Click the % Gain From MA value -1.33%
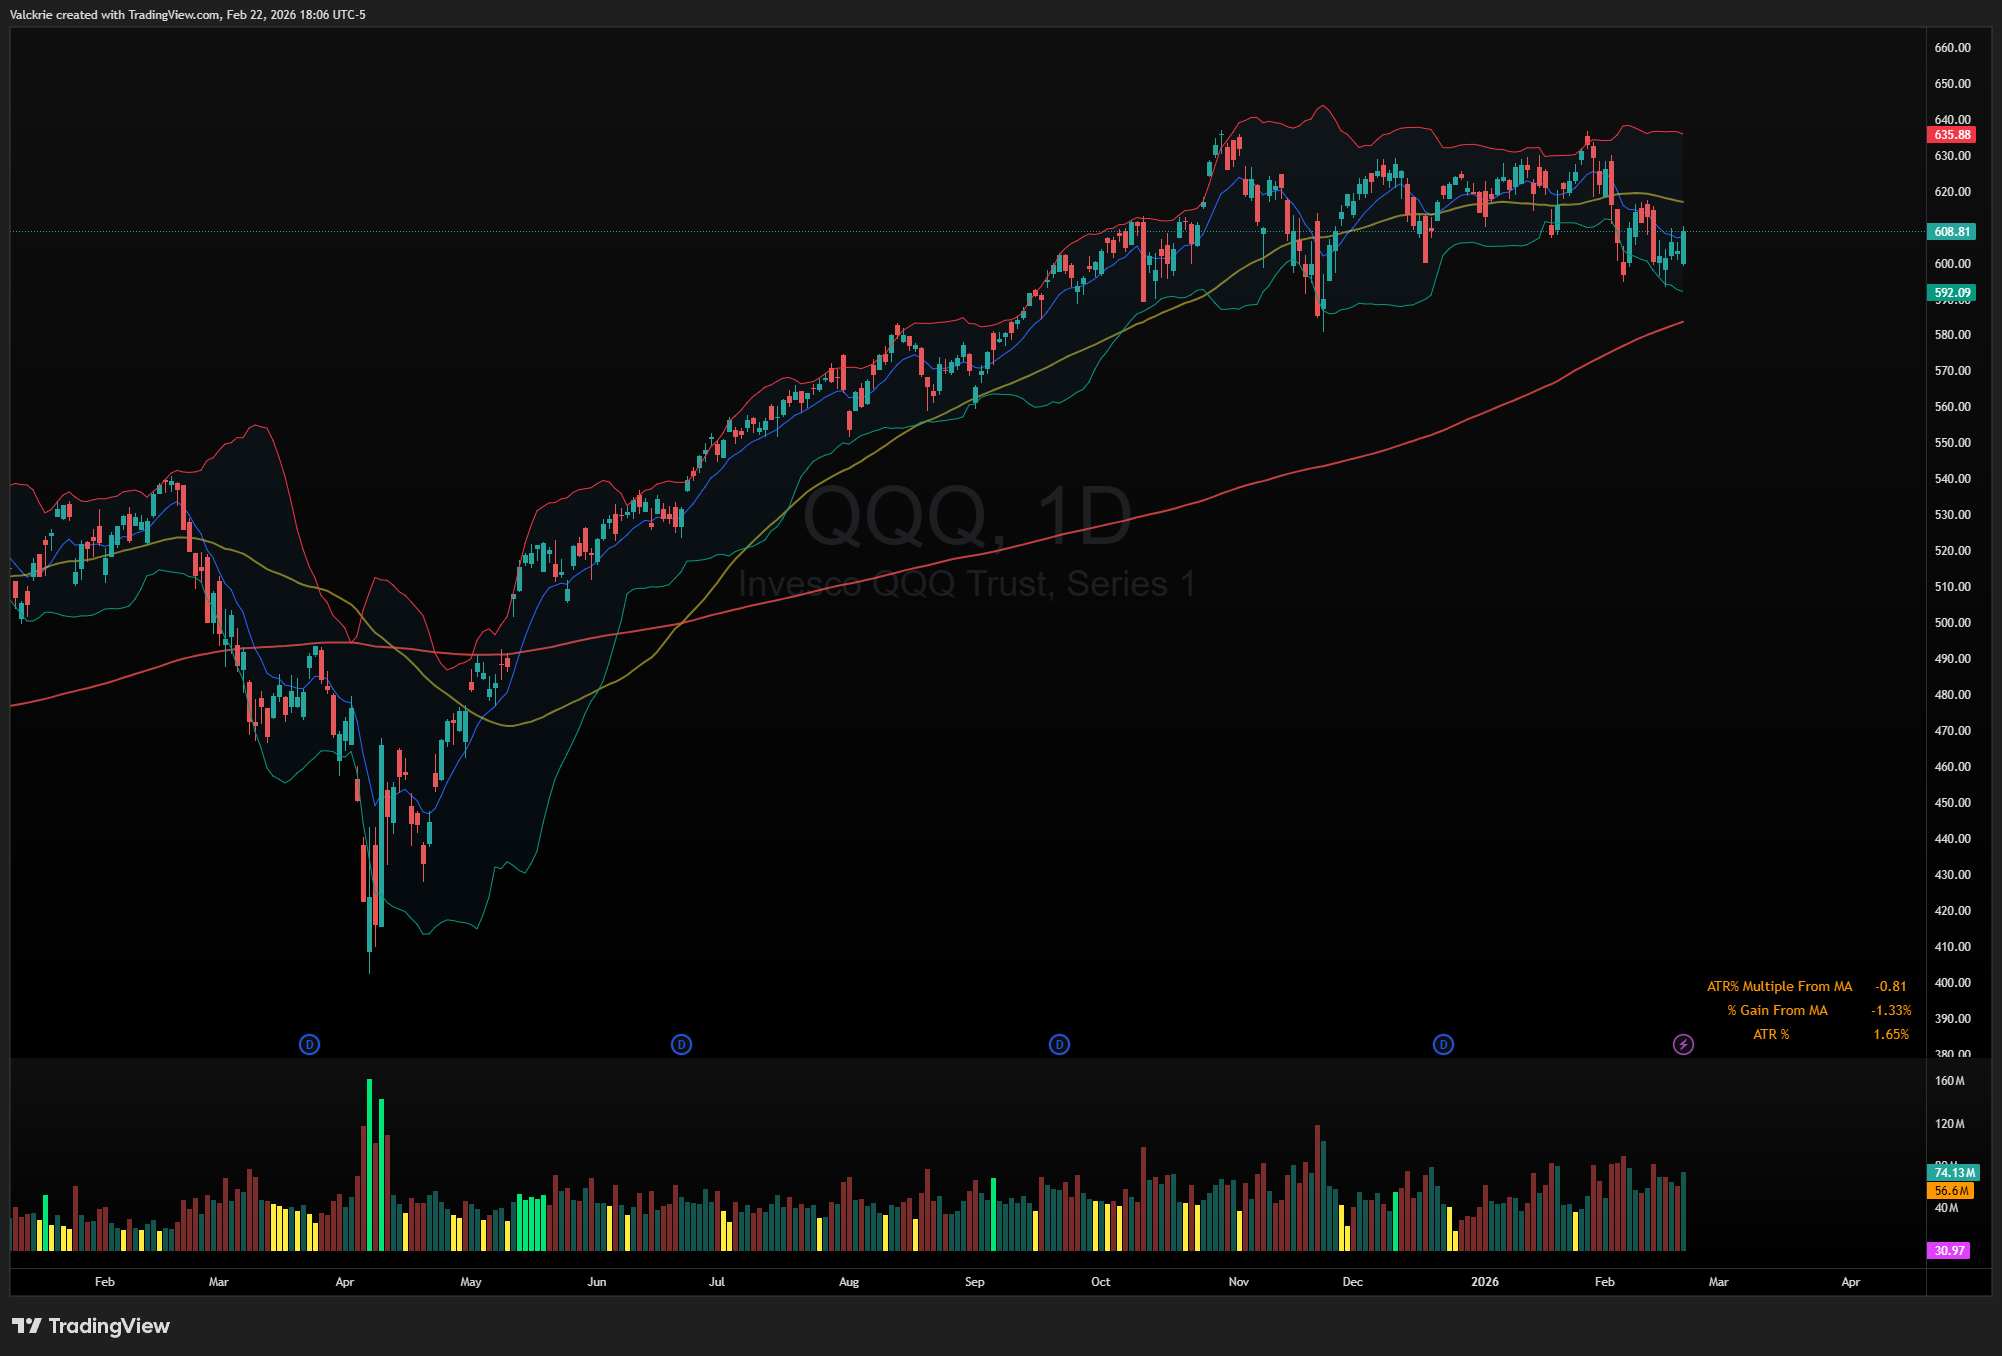This screenshot has width=2002, height=1356. [x=1891, y=1010]
